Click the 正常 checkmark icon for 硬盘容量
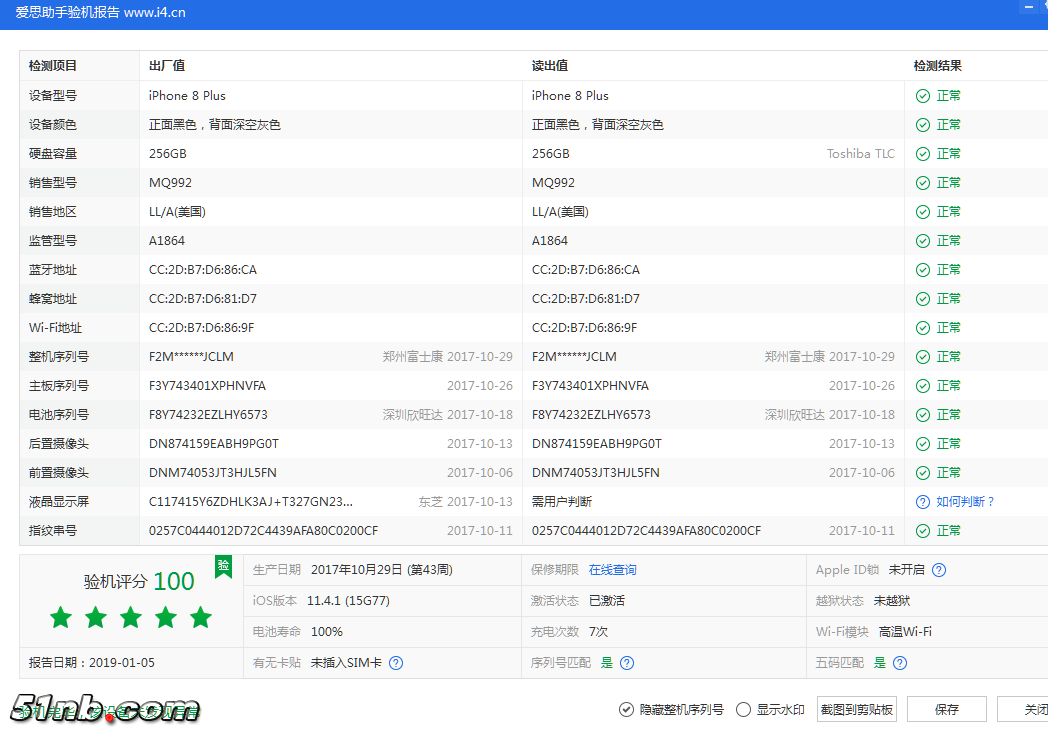The image size is (1048, 732). (922, 153)
